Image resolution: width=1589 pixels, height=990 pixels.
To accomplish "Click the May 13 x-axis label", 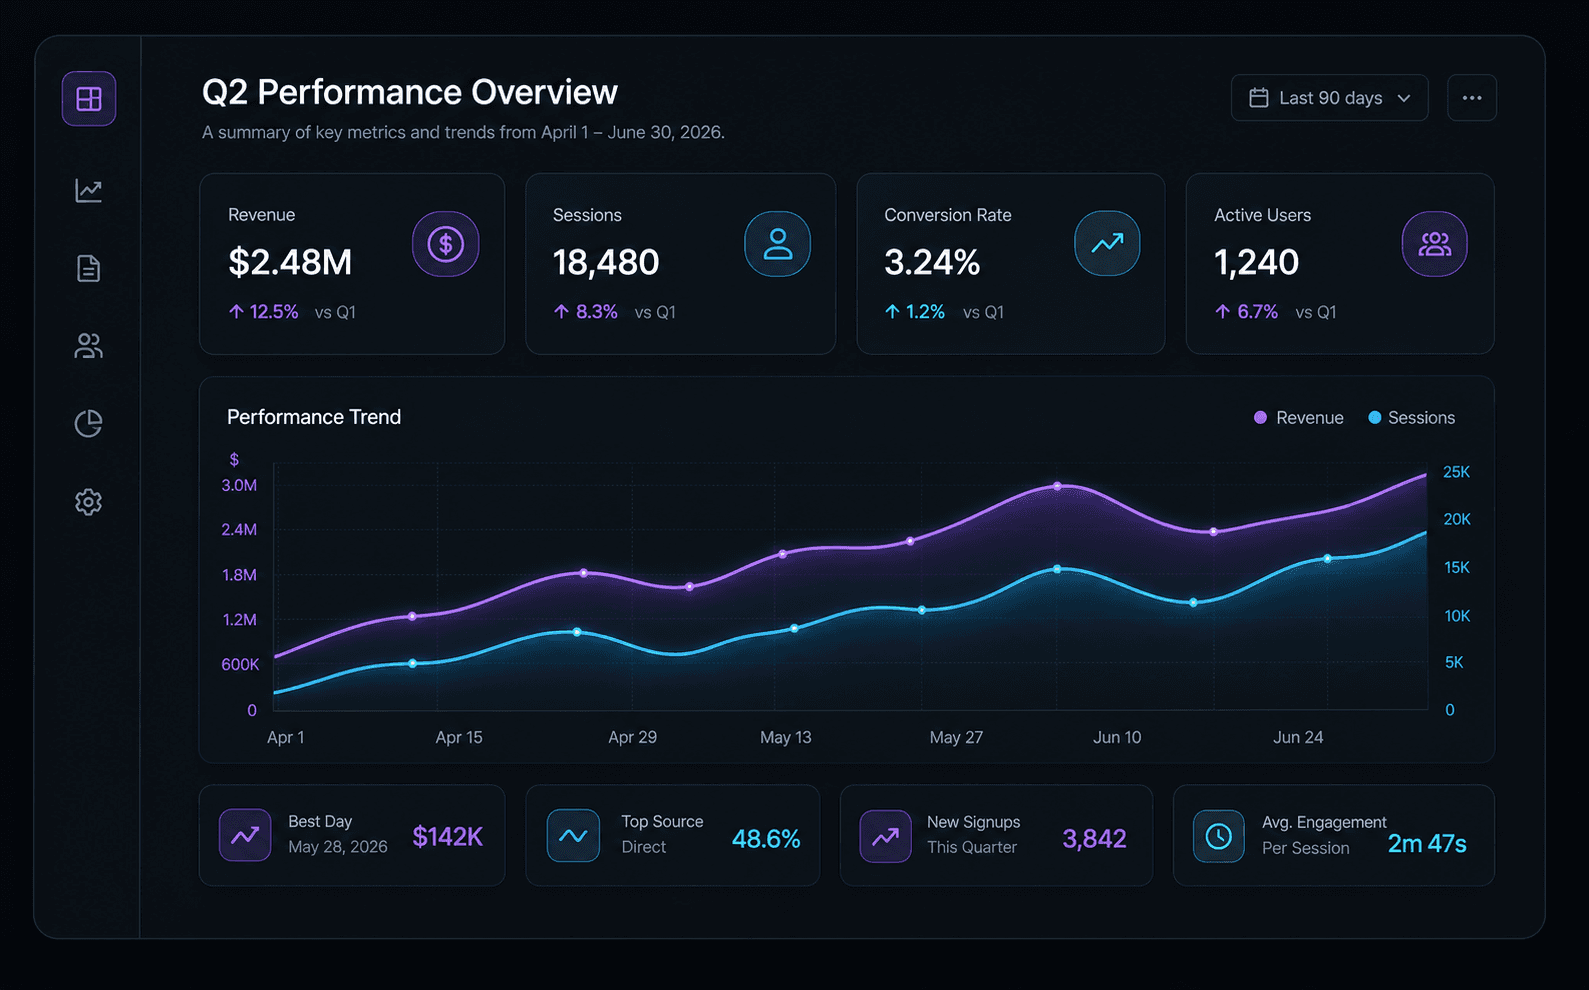I will point(786,737).
